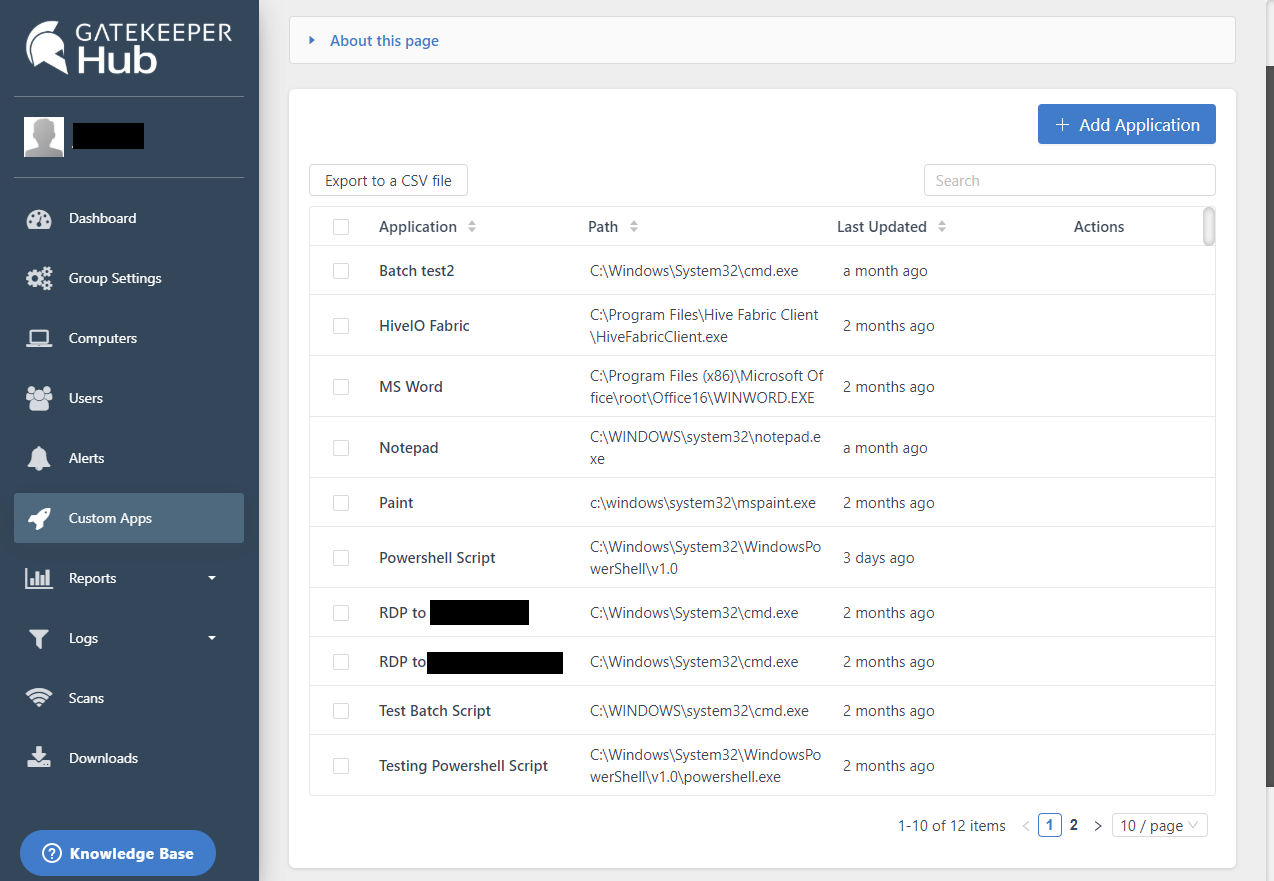Click the table's vertical scrollbar handle

[x=1209, y=226]
